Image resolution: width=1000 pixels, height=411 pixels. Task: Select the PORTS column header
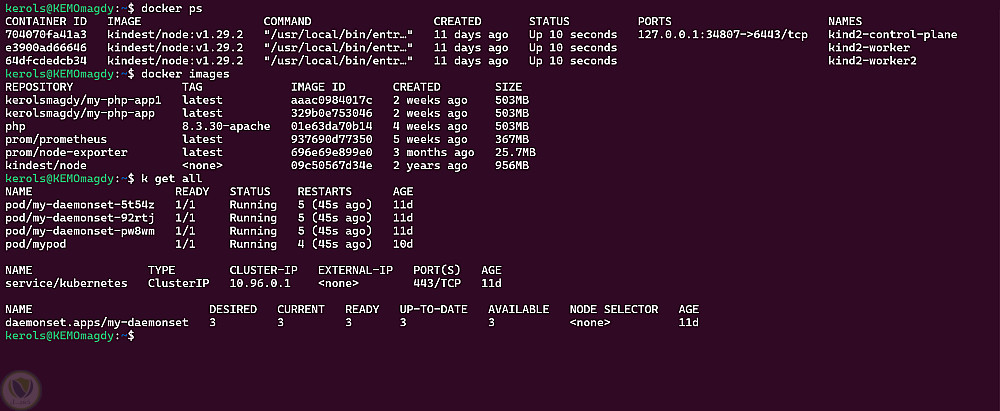(654, 22)
